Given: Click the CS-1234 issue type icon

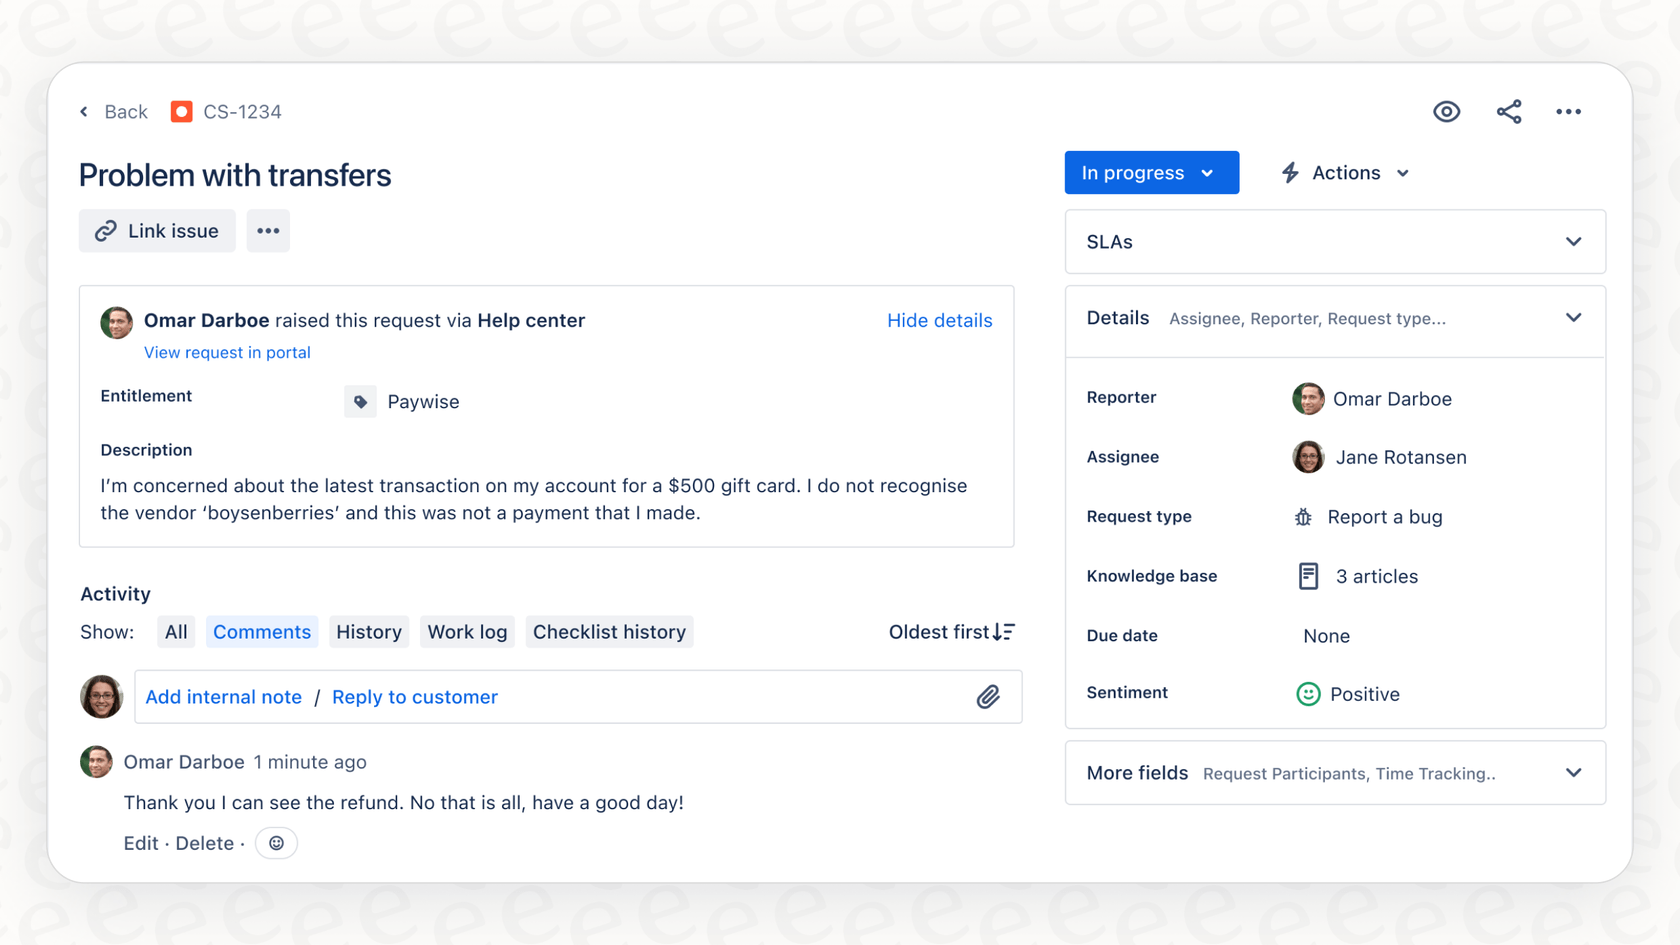Looking at the screenshot, I should [181, 111].
